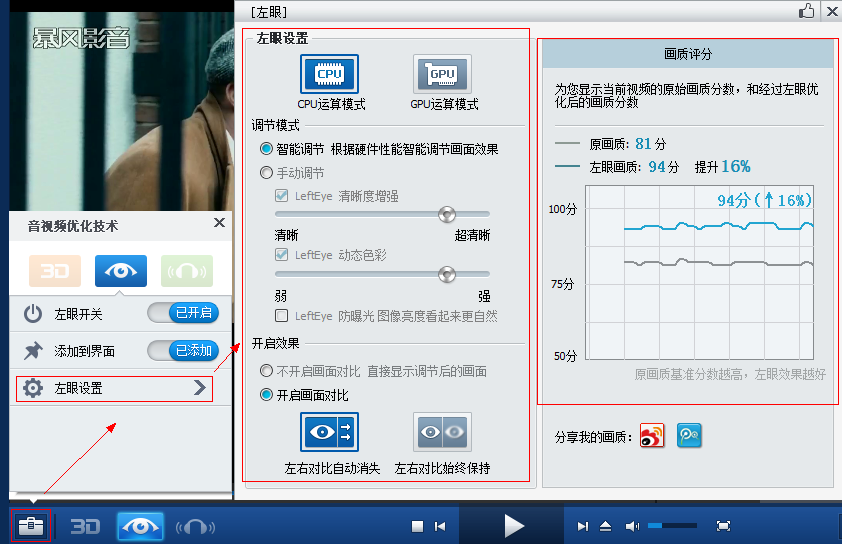Toggle fullscreen button in player bar
Image resolution: width=842 pixels, height=544 pixels.
pos(724,526)
